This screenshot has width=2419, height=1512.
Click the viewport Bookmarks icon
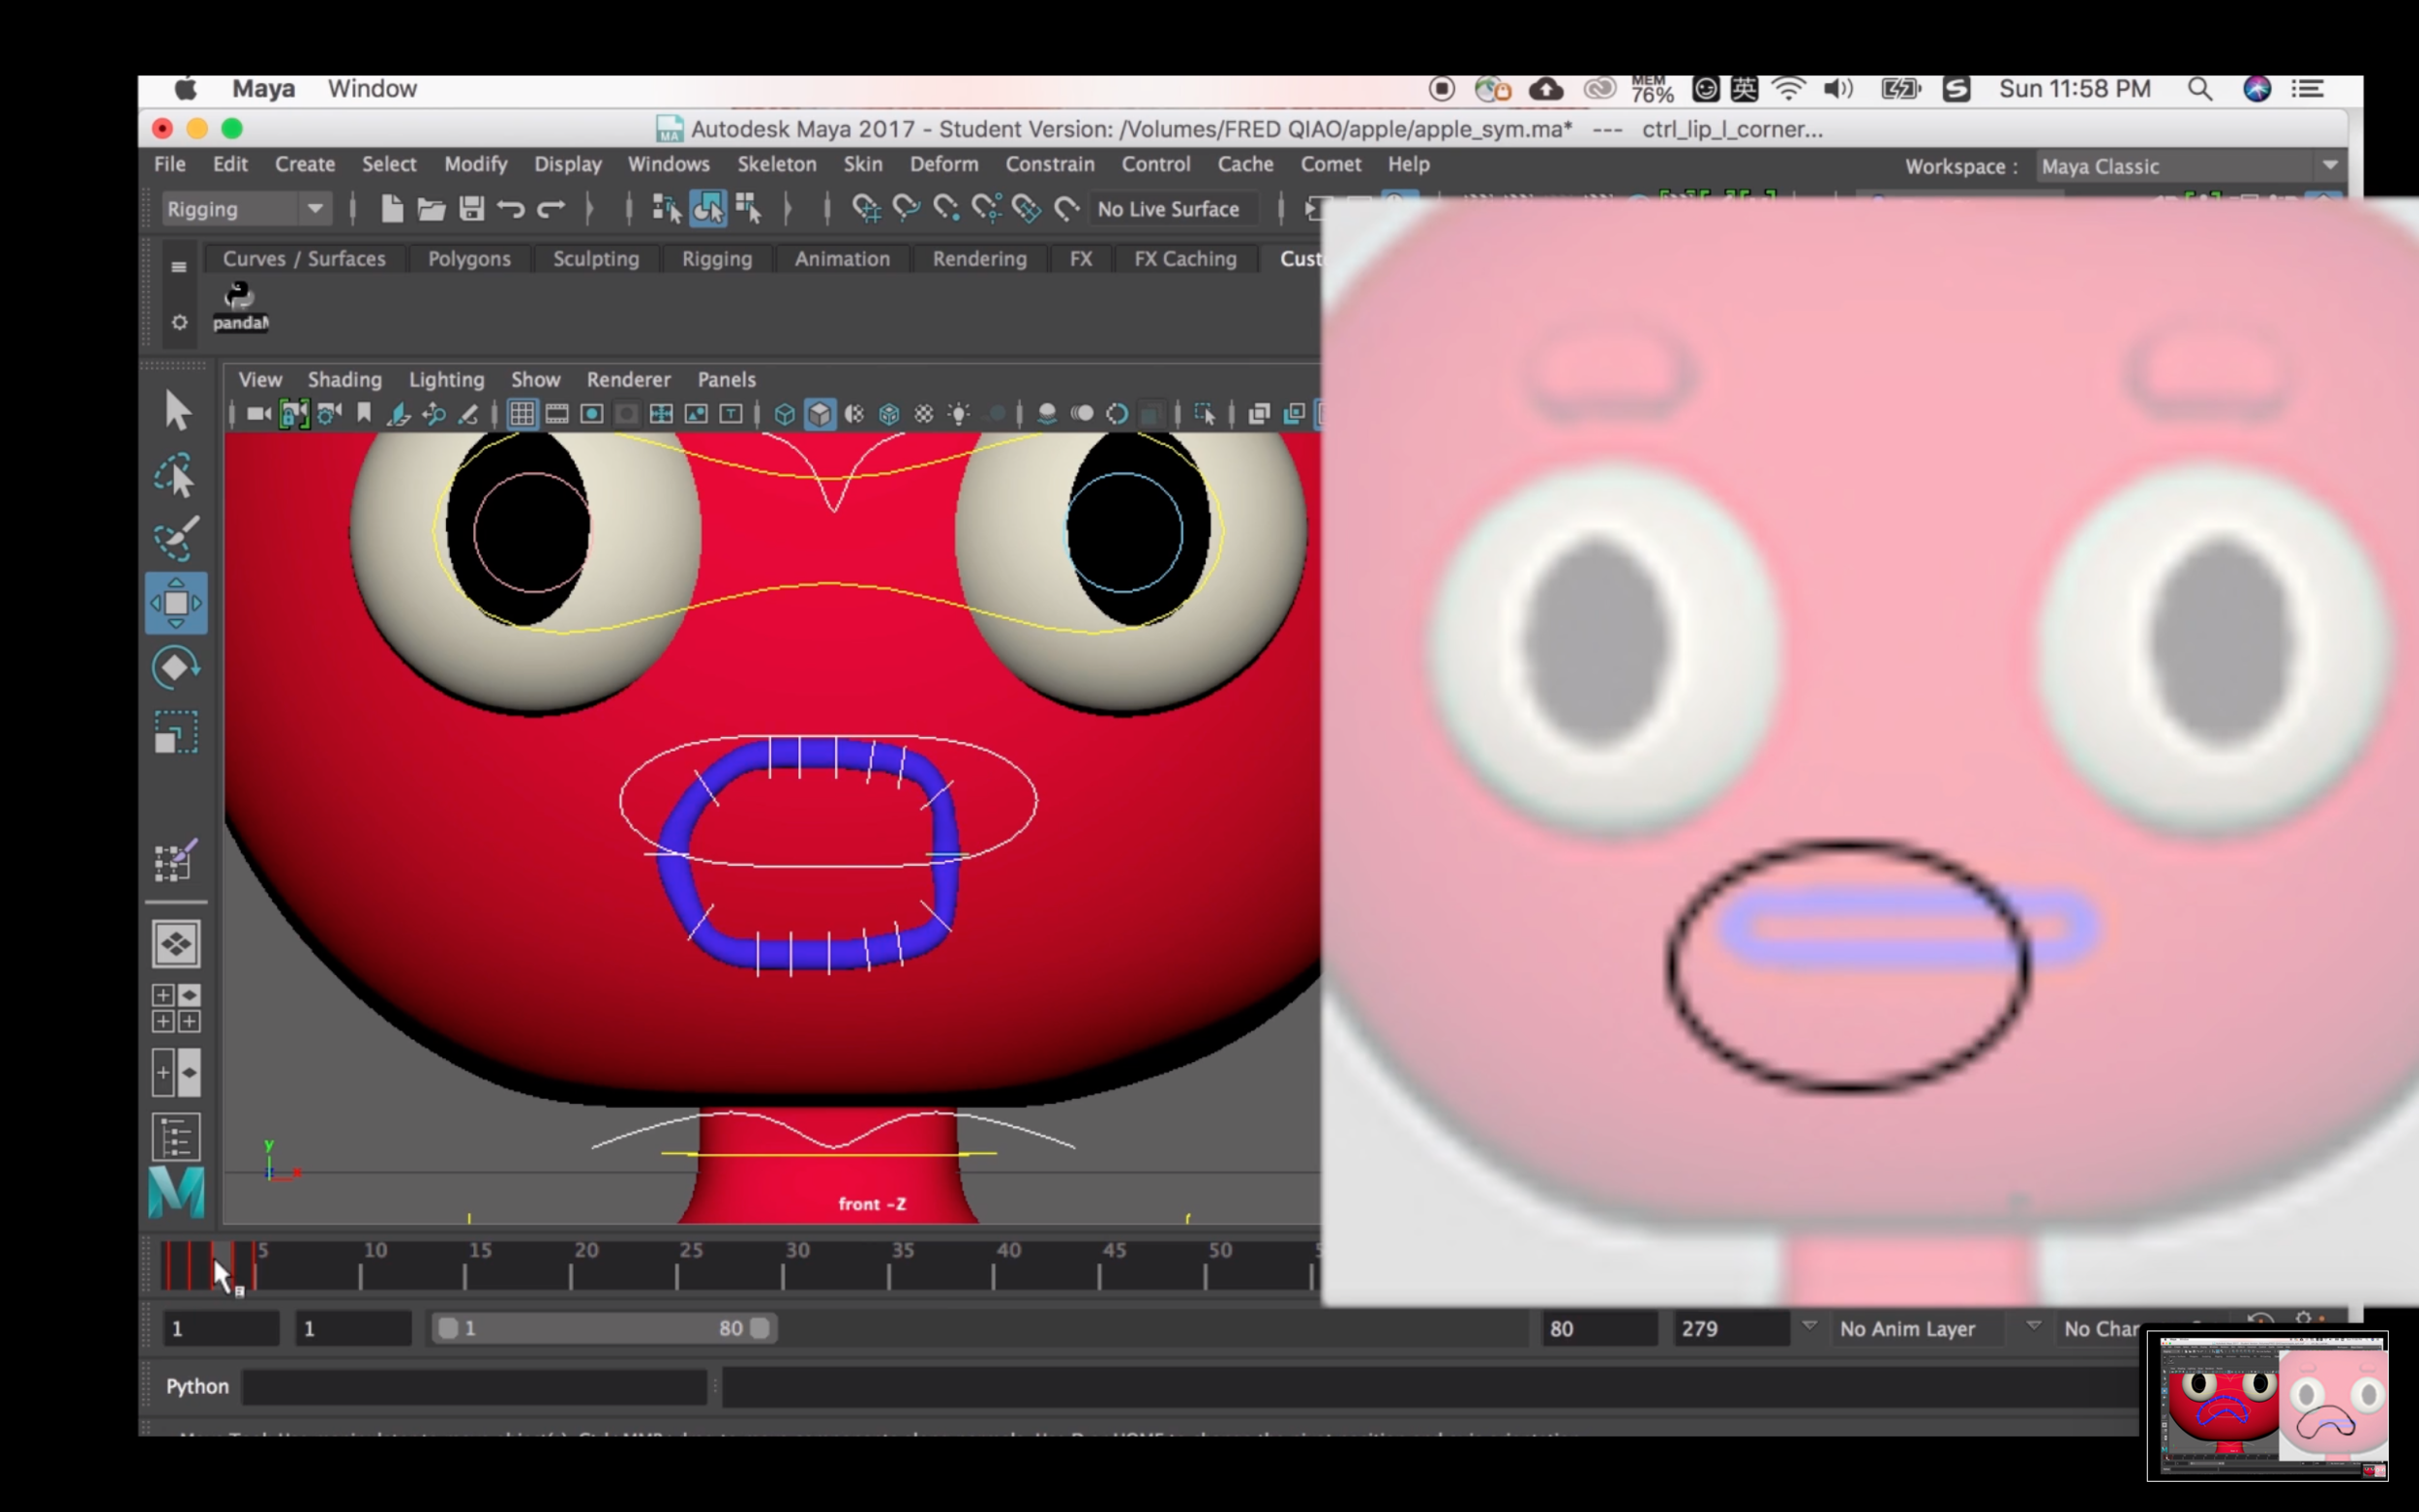click(364, 414)
